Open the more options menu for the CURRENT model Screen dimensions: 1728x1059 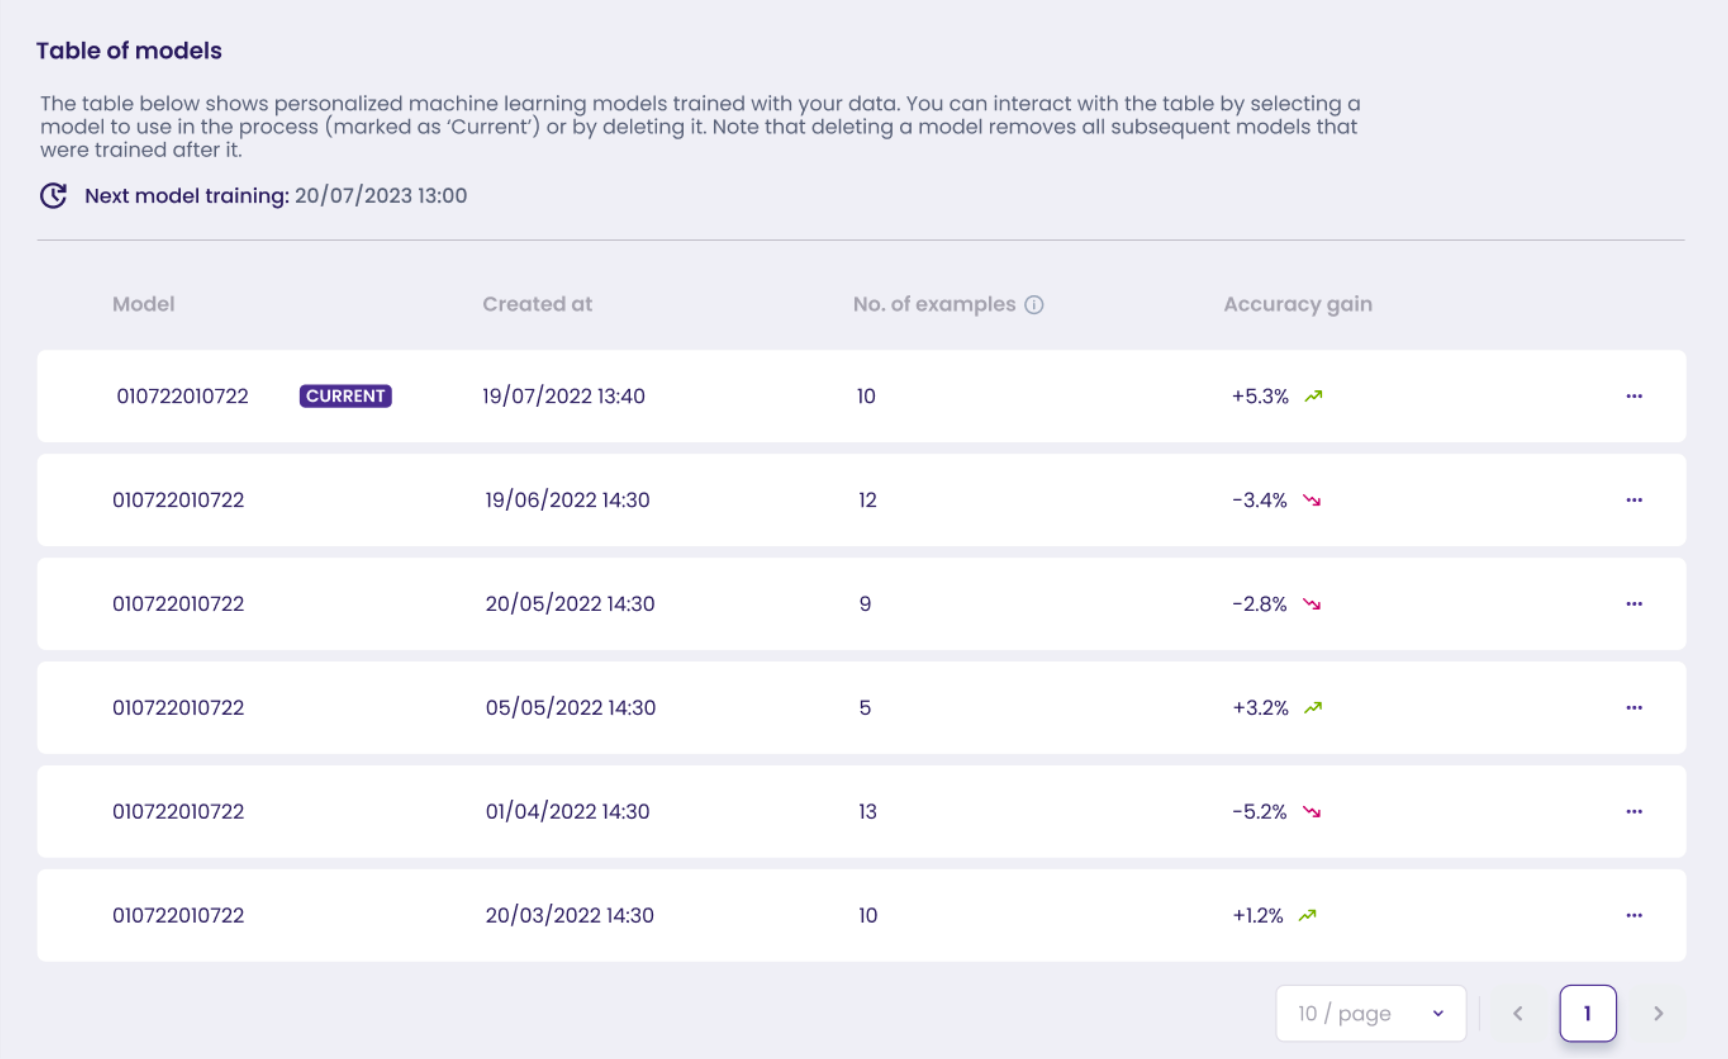pos(1633,396)
